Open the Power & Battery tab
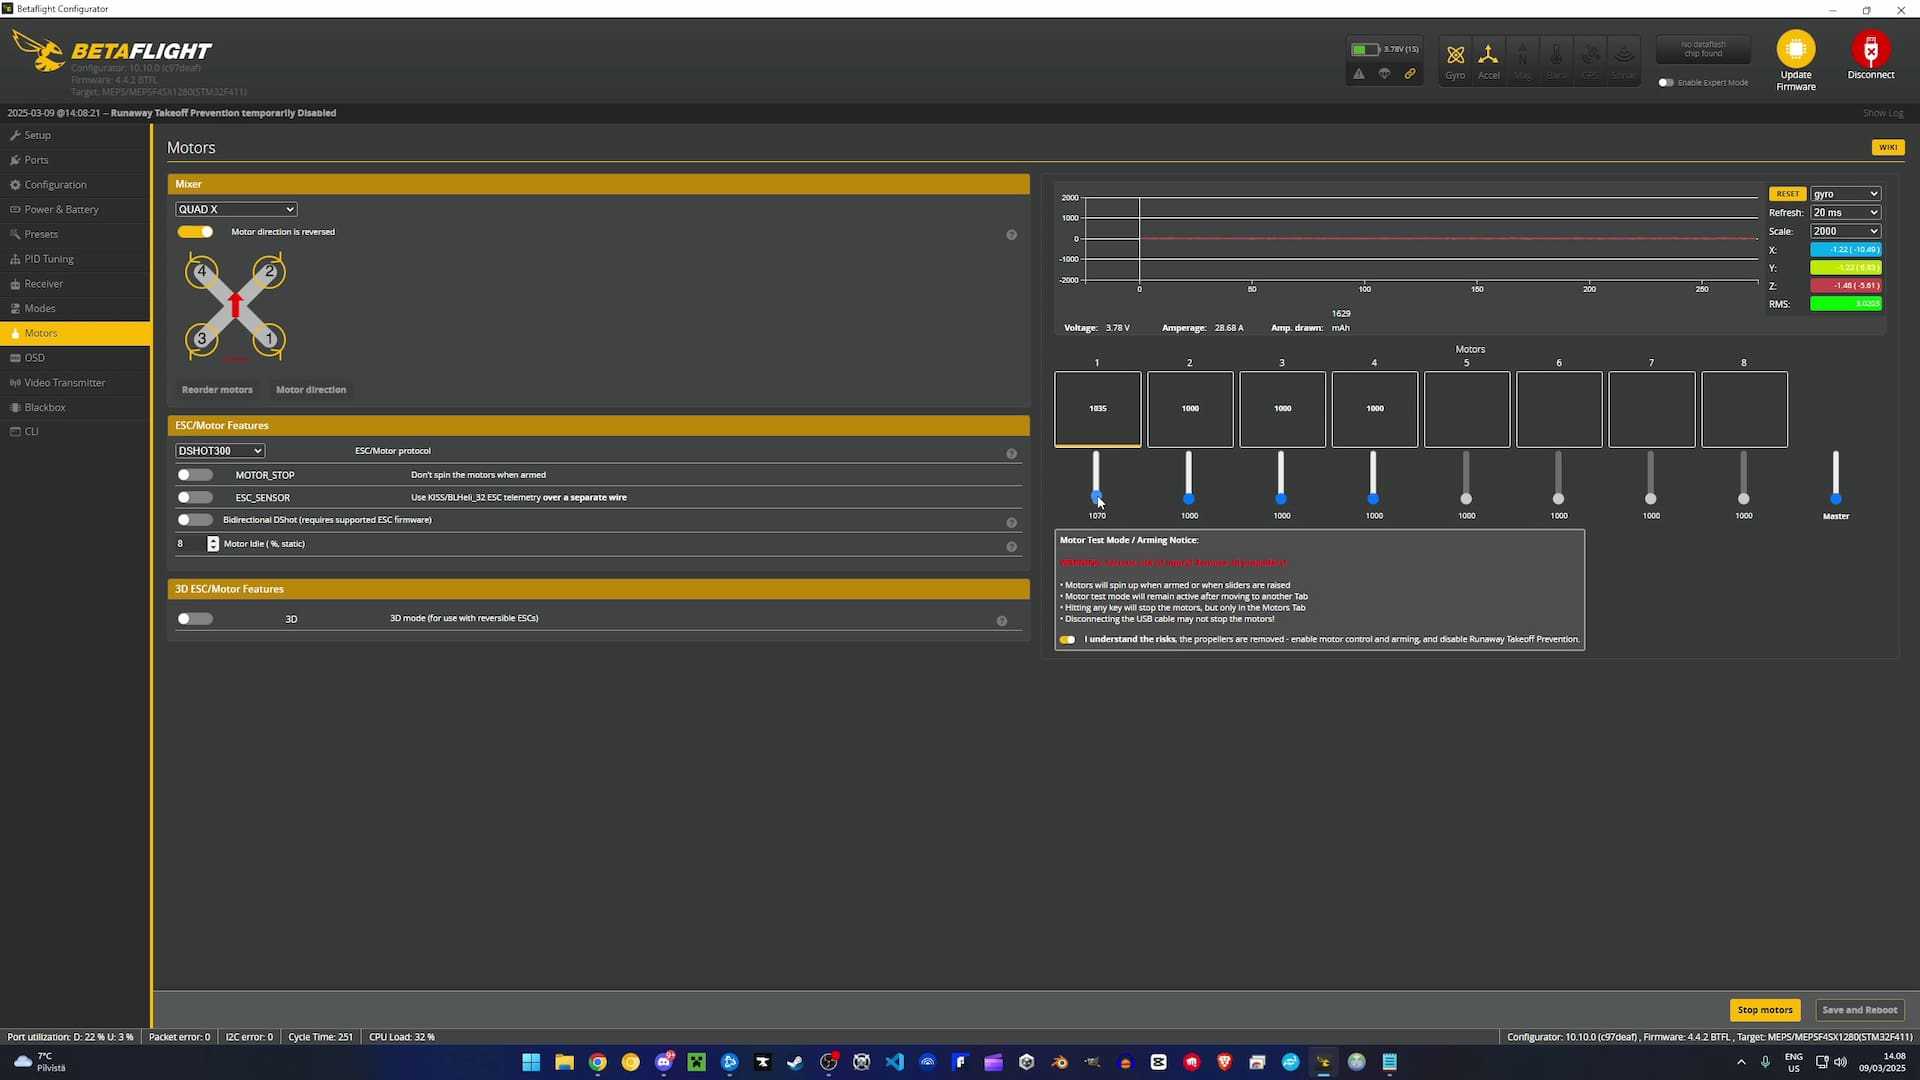 (x=75, y=210)
